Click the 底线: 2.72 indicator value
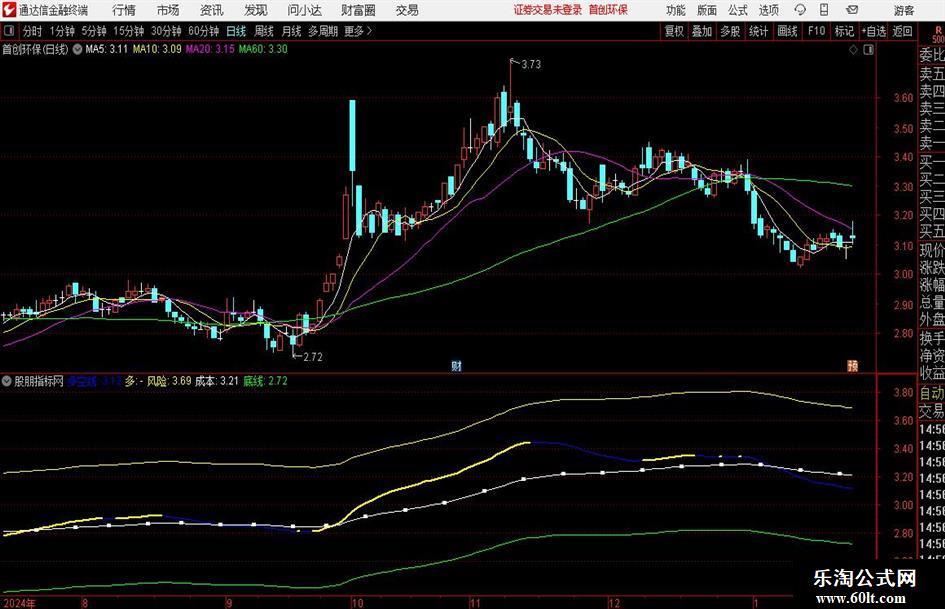Screen dimensions: 945x609 (265, 381)
